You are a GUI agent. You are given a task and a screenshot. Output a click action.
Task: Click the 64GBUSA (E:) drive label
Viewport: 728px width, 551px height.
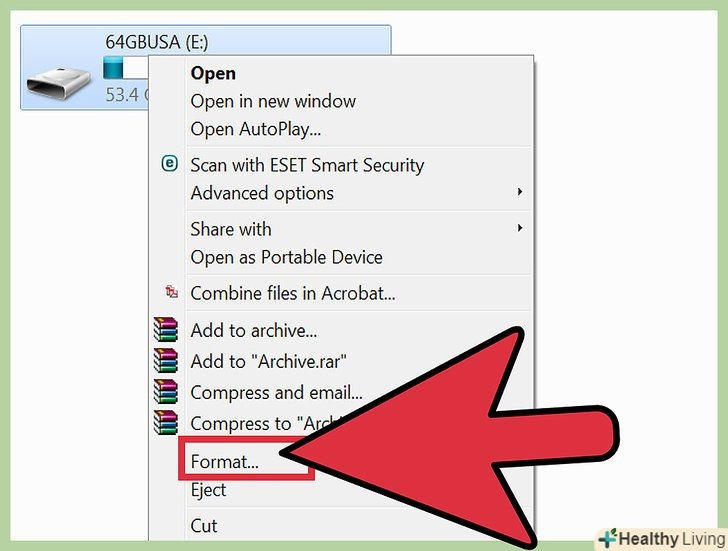click(157, 42)
